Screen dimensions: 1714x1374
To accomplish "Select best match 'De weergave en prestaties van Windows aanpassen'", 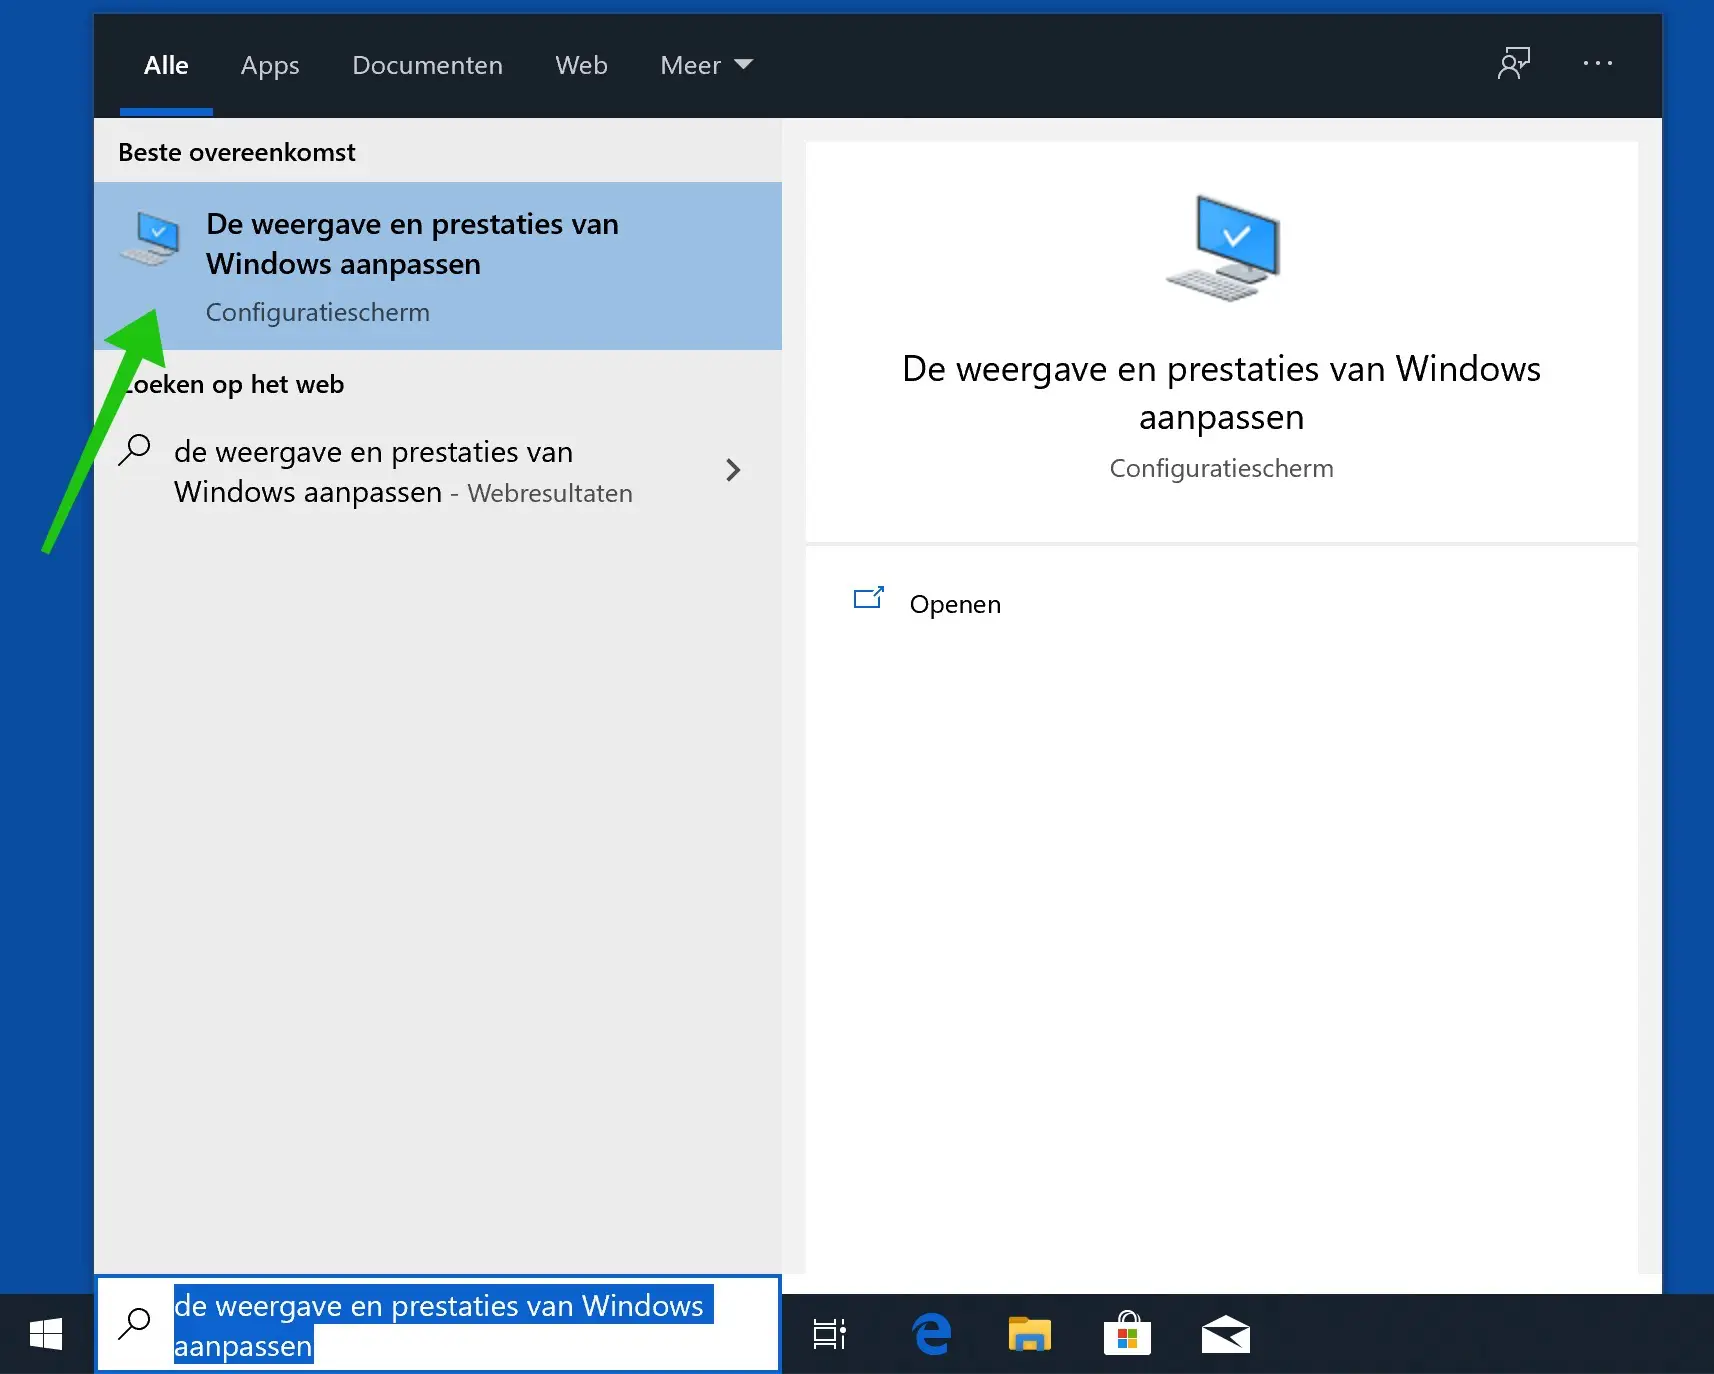I will (438, 266).
